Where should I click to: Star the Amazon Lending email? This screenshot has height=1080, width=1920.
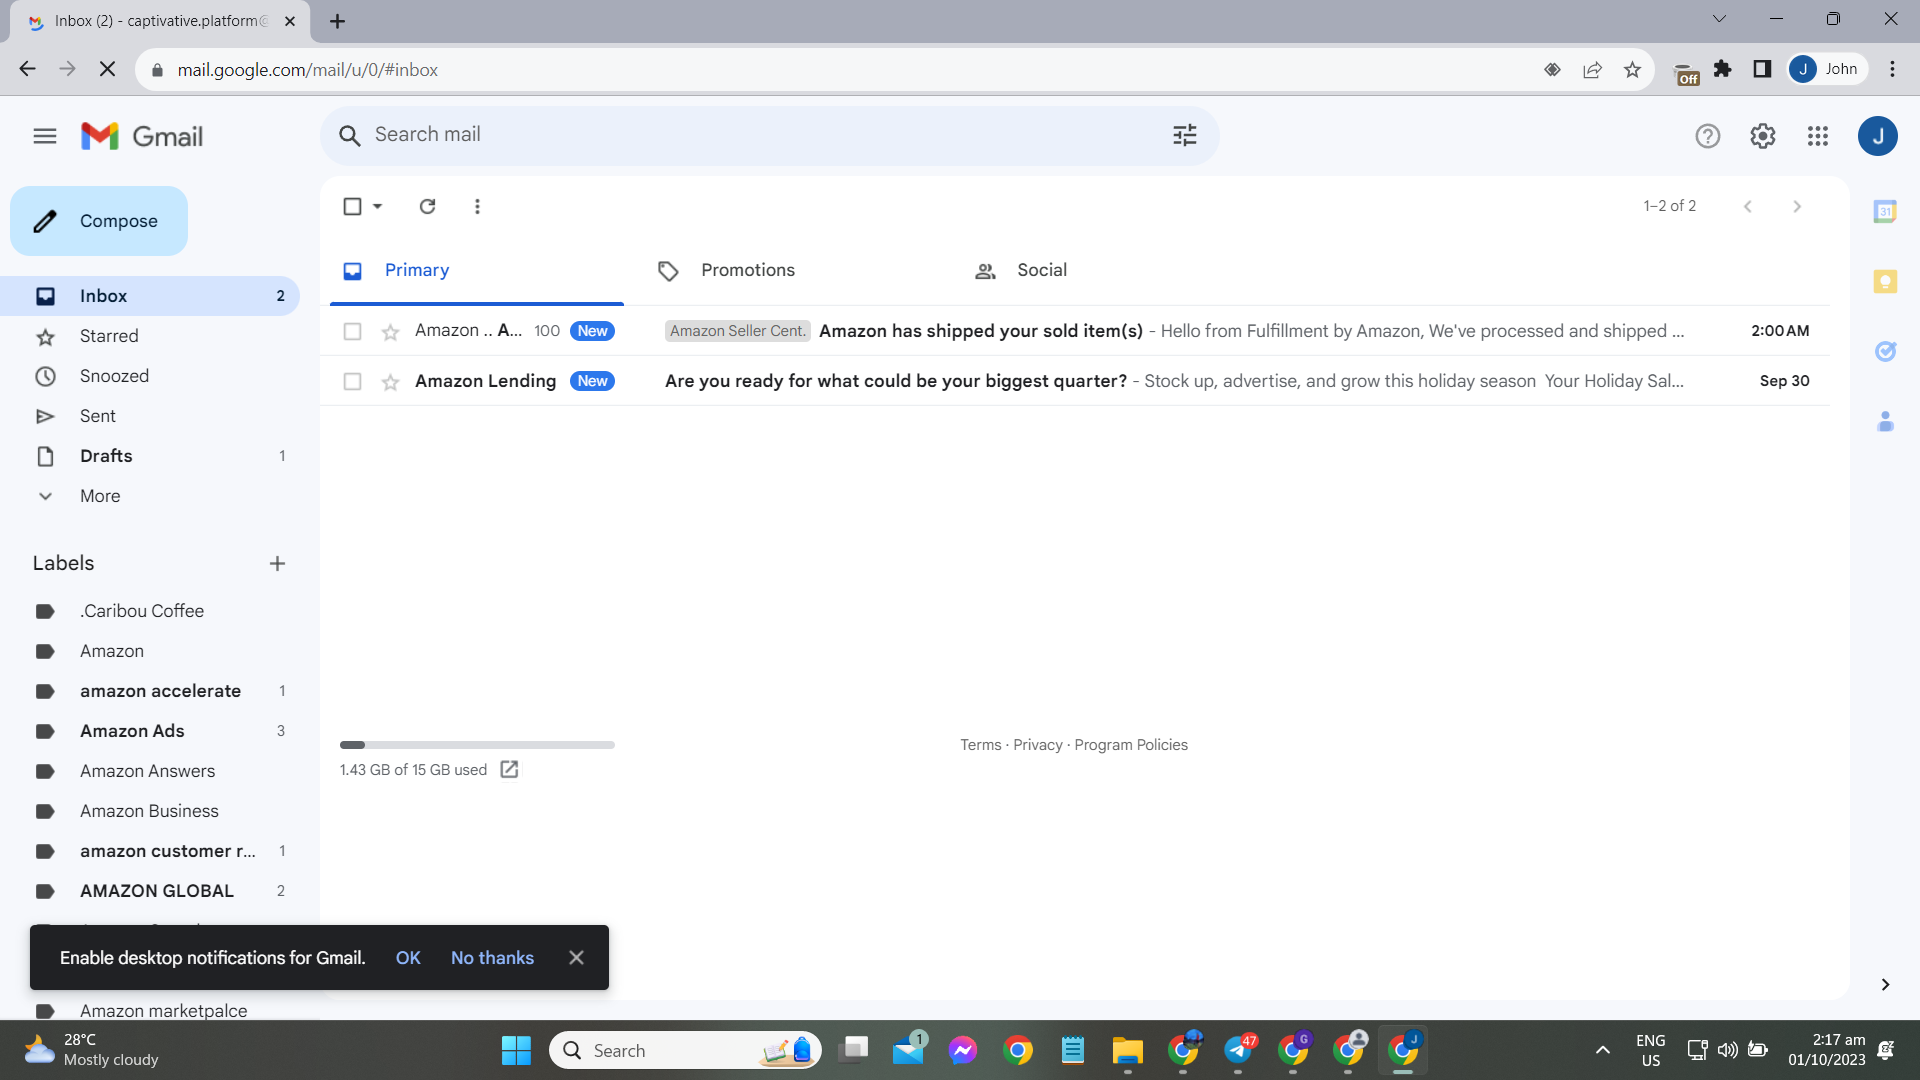tap(390, 382)
